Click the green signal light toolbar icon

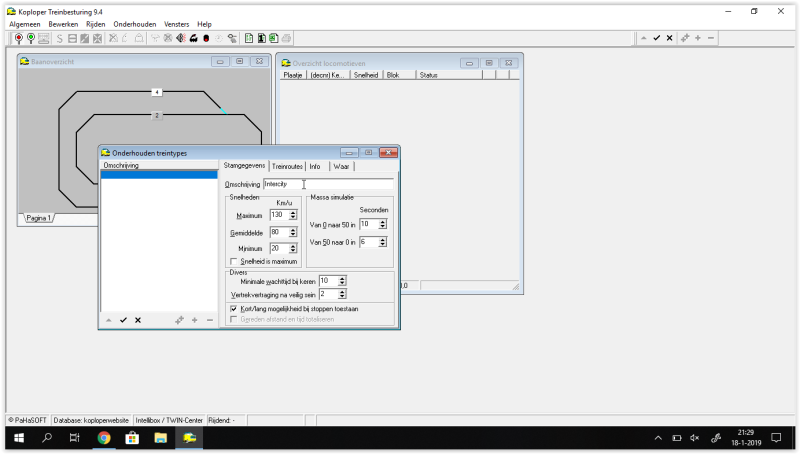[31, 38]
